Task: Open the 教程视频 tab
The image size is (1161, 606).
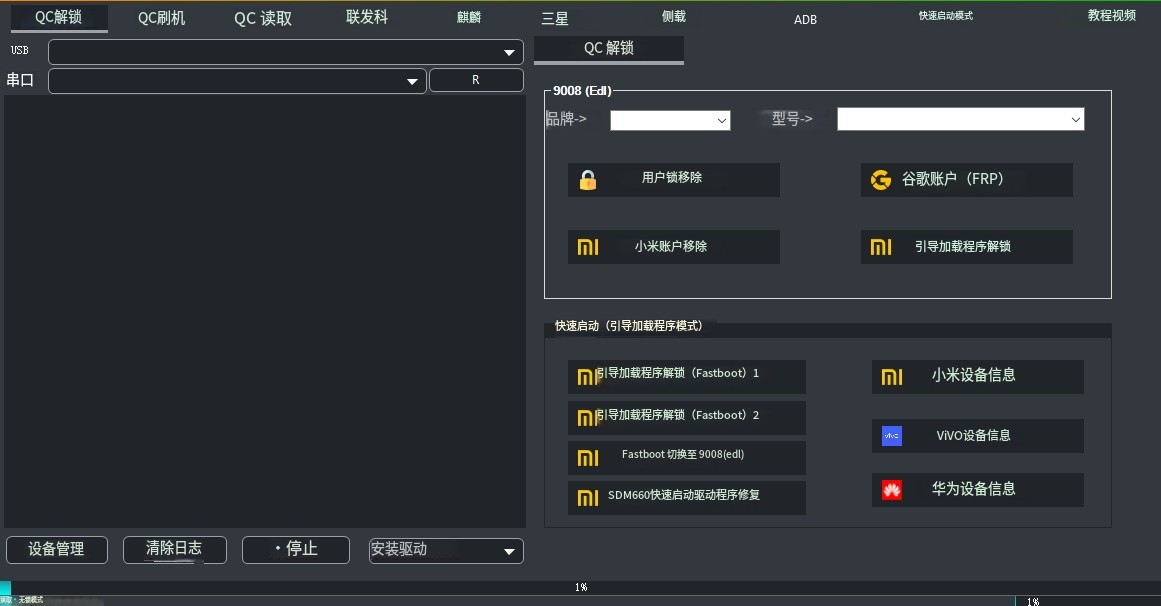Action: click(x=1111, y=16)
